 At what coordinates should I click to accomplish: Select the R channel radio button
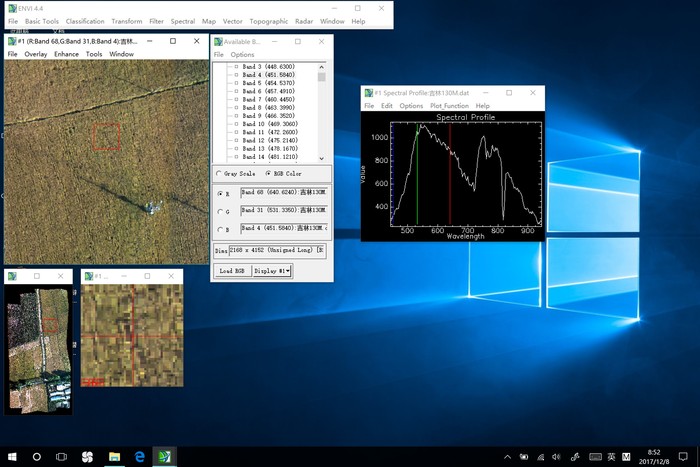(221, 193)
